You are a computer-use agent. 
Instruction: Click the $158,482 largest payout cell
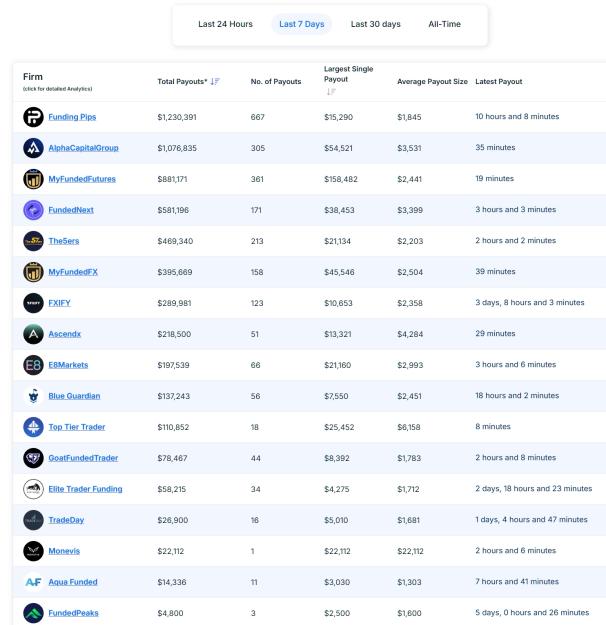[x=341, y=179]
